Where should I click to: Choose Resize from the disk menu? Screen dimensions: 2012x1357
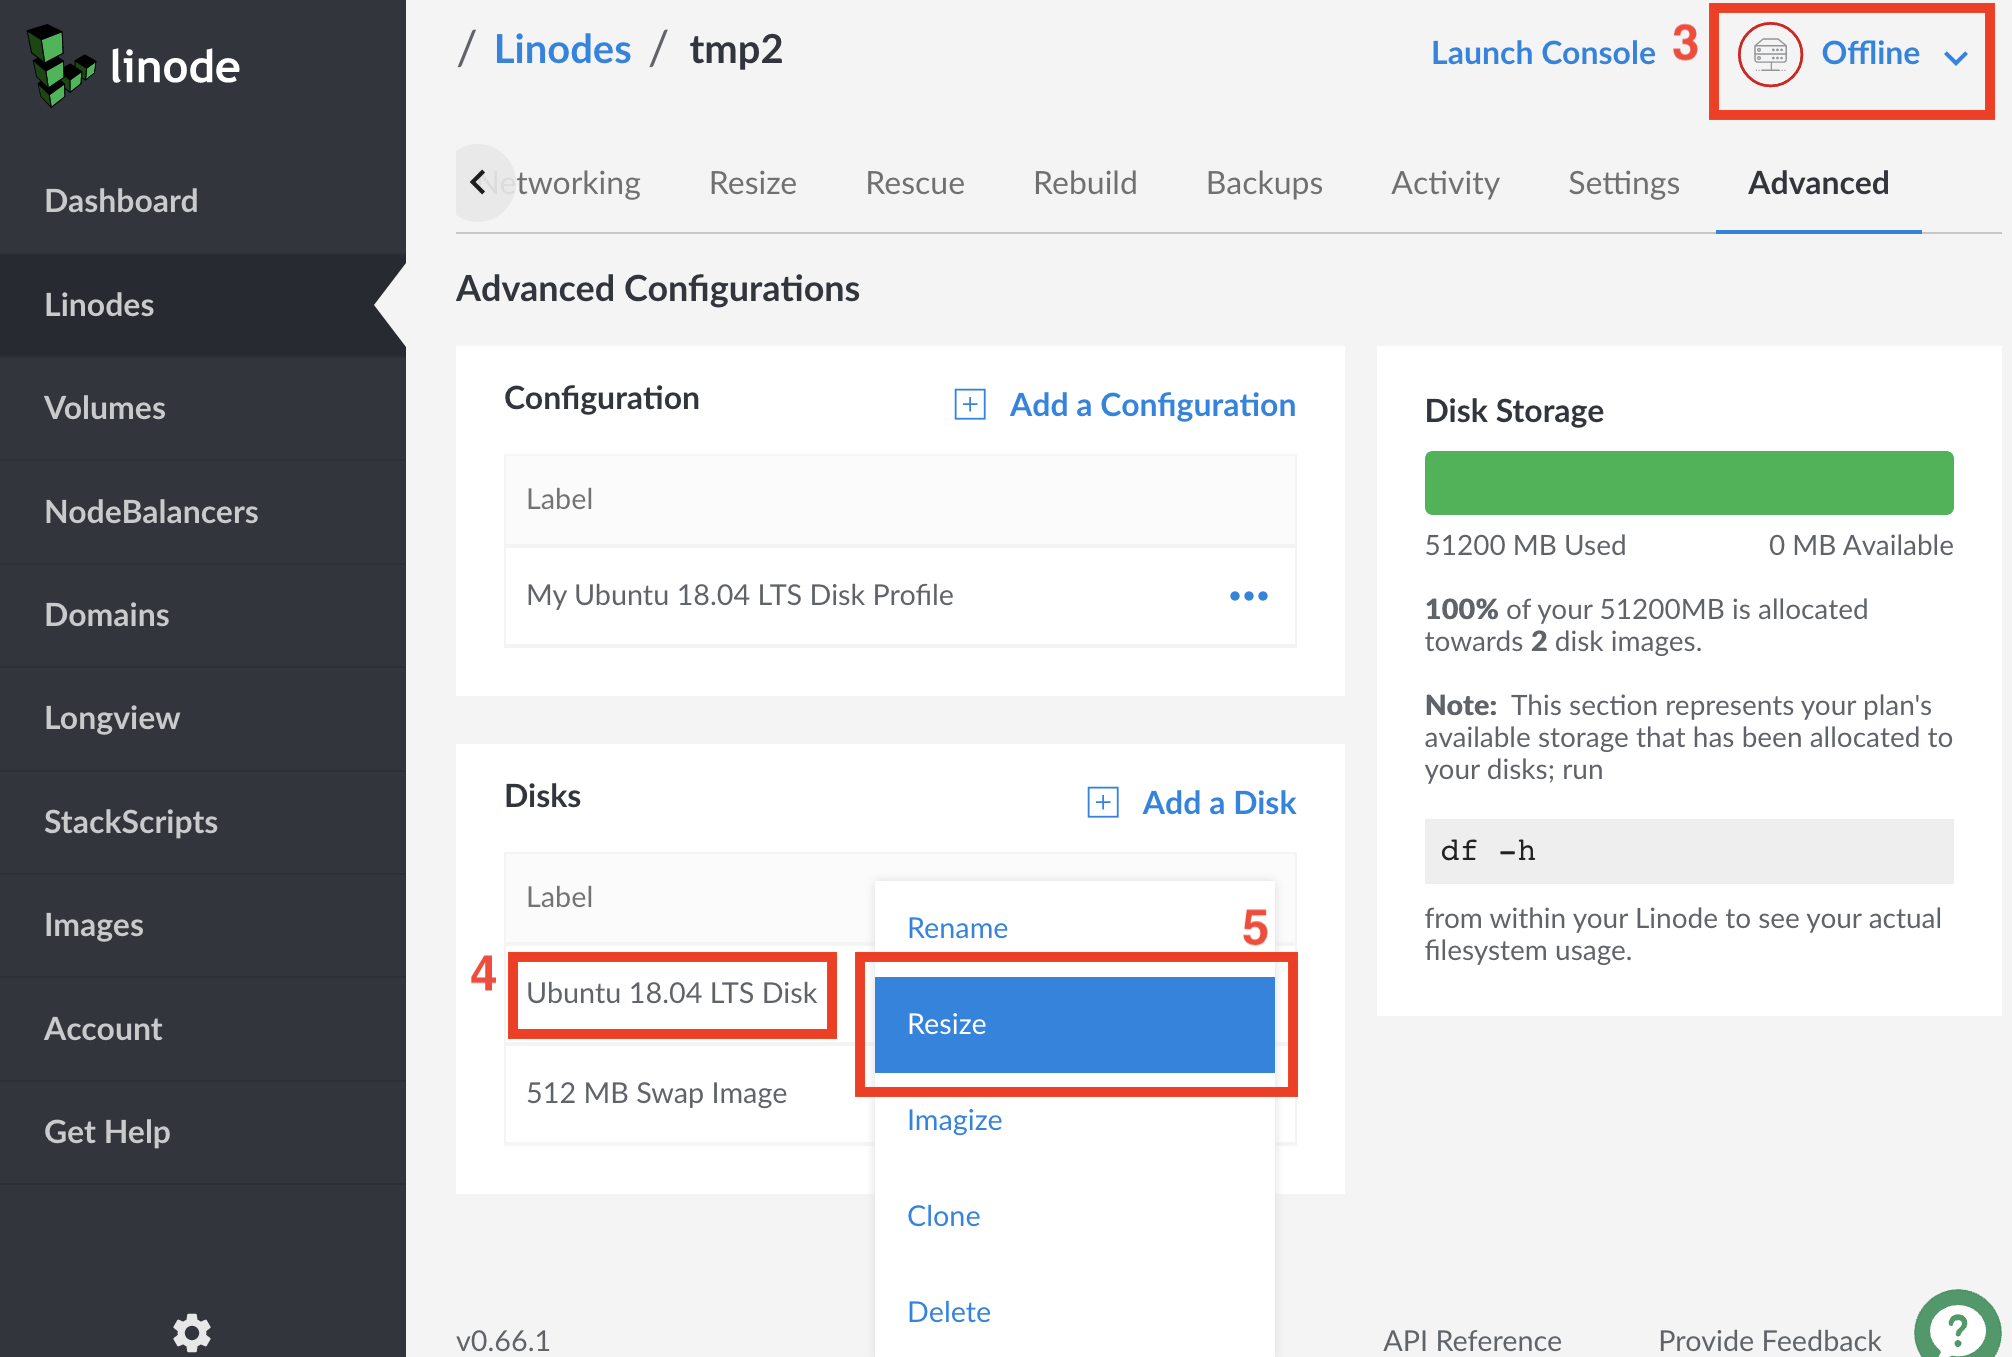(1075, 1024)
